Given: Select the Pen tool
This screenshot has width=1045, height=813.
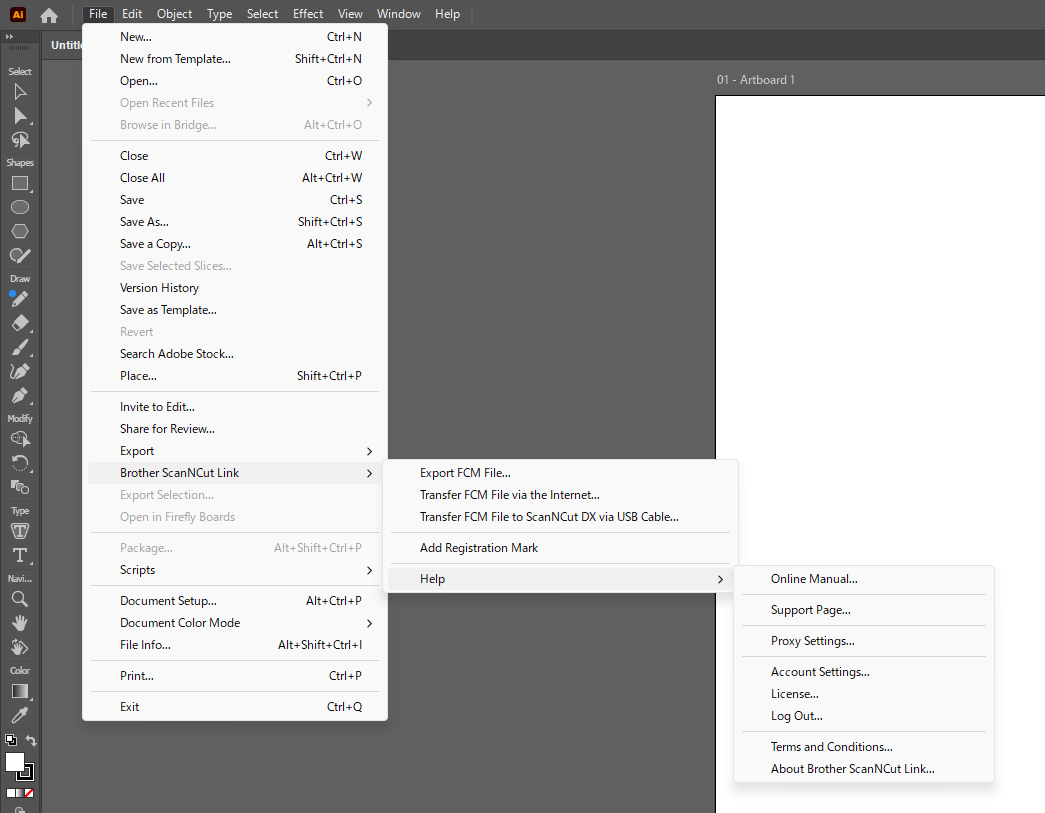Looking at the screenshot, I should coord(20,395).
